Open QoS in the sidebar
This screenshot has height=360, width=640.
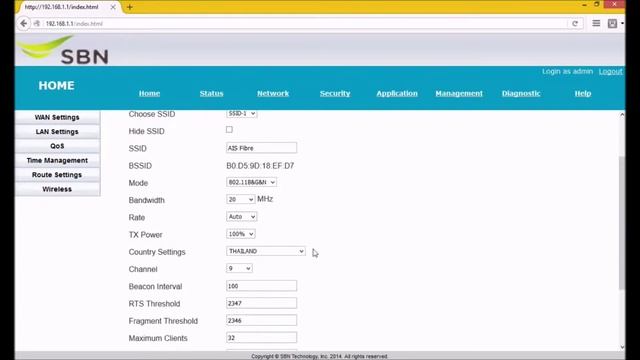[x=57, y=146]
